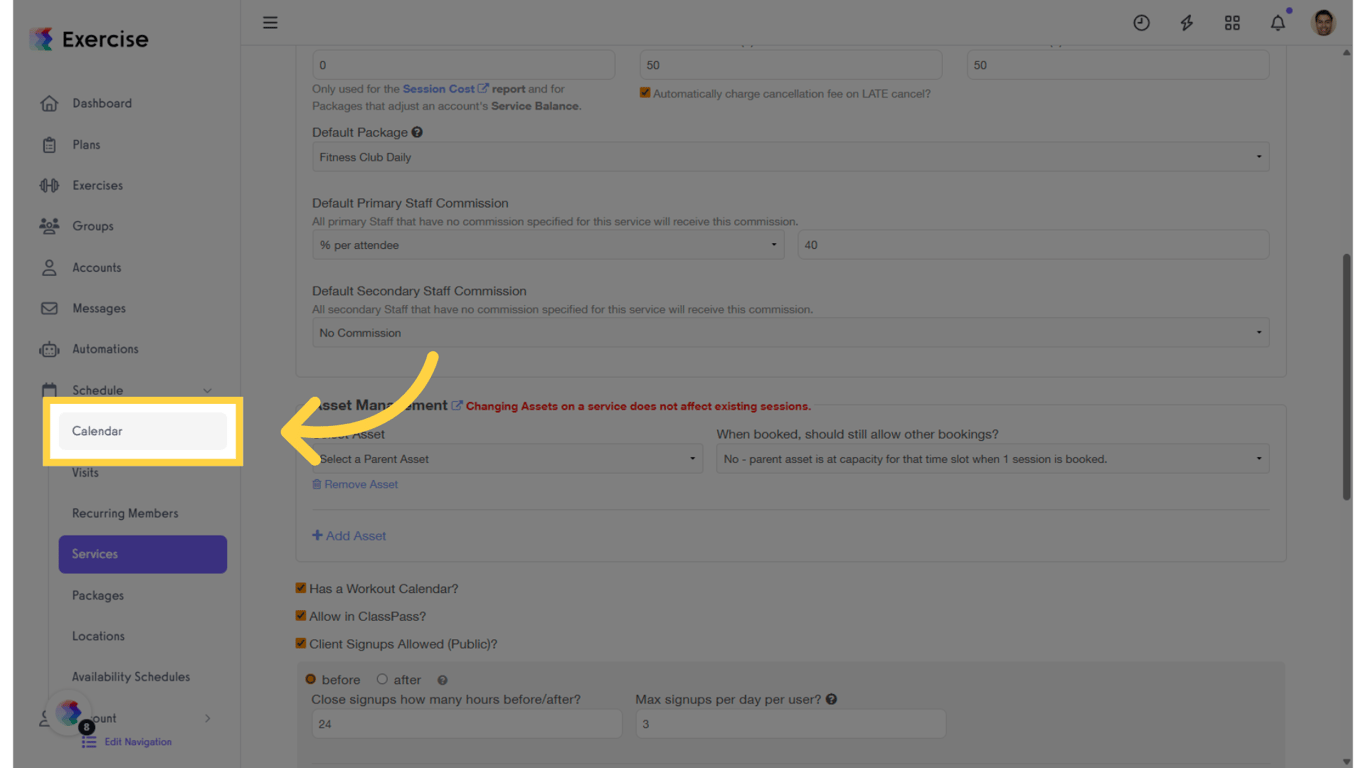Screen dimensions: 1366x768
Task: Click the Default Package help icon
Action: tap(417, 132)
